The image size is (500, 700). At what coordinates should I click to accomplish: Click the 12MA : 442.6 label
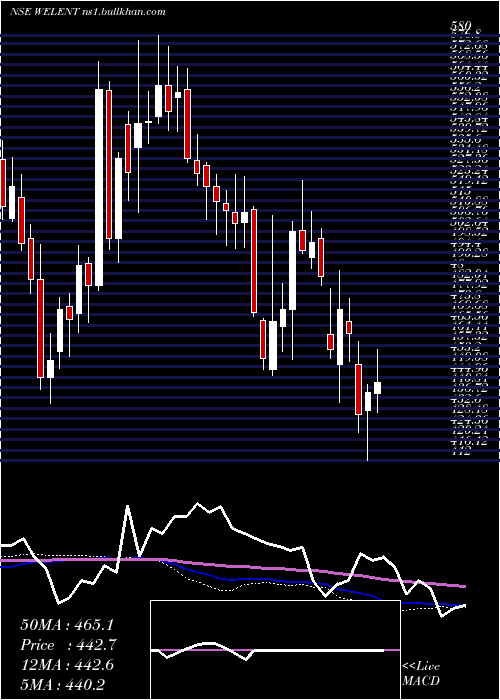pyautogui.click(x=67, y=665)
